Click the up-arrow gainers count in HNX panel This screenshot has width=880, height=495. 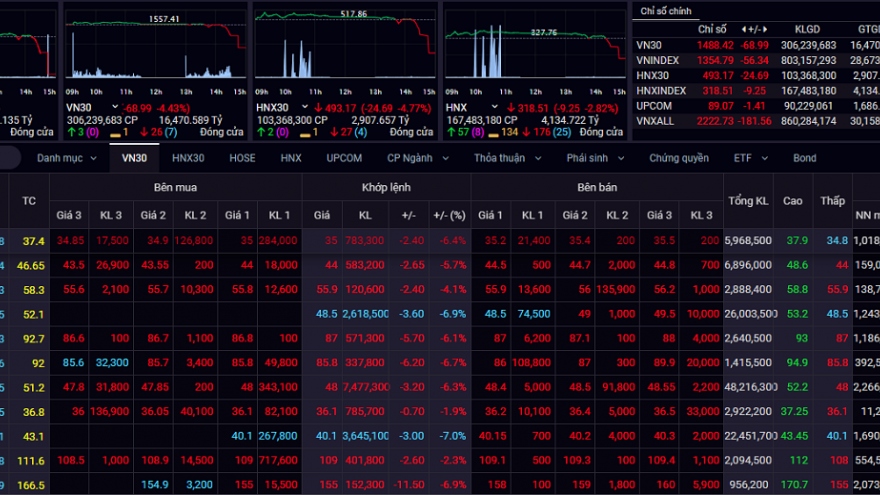pyautogui.click(x=458, y=132)
